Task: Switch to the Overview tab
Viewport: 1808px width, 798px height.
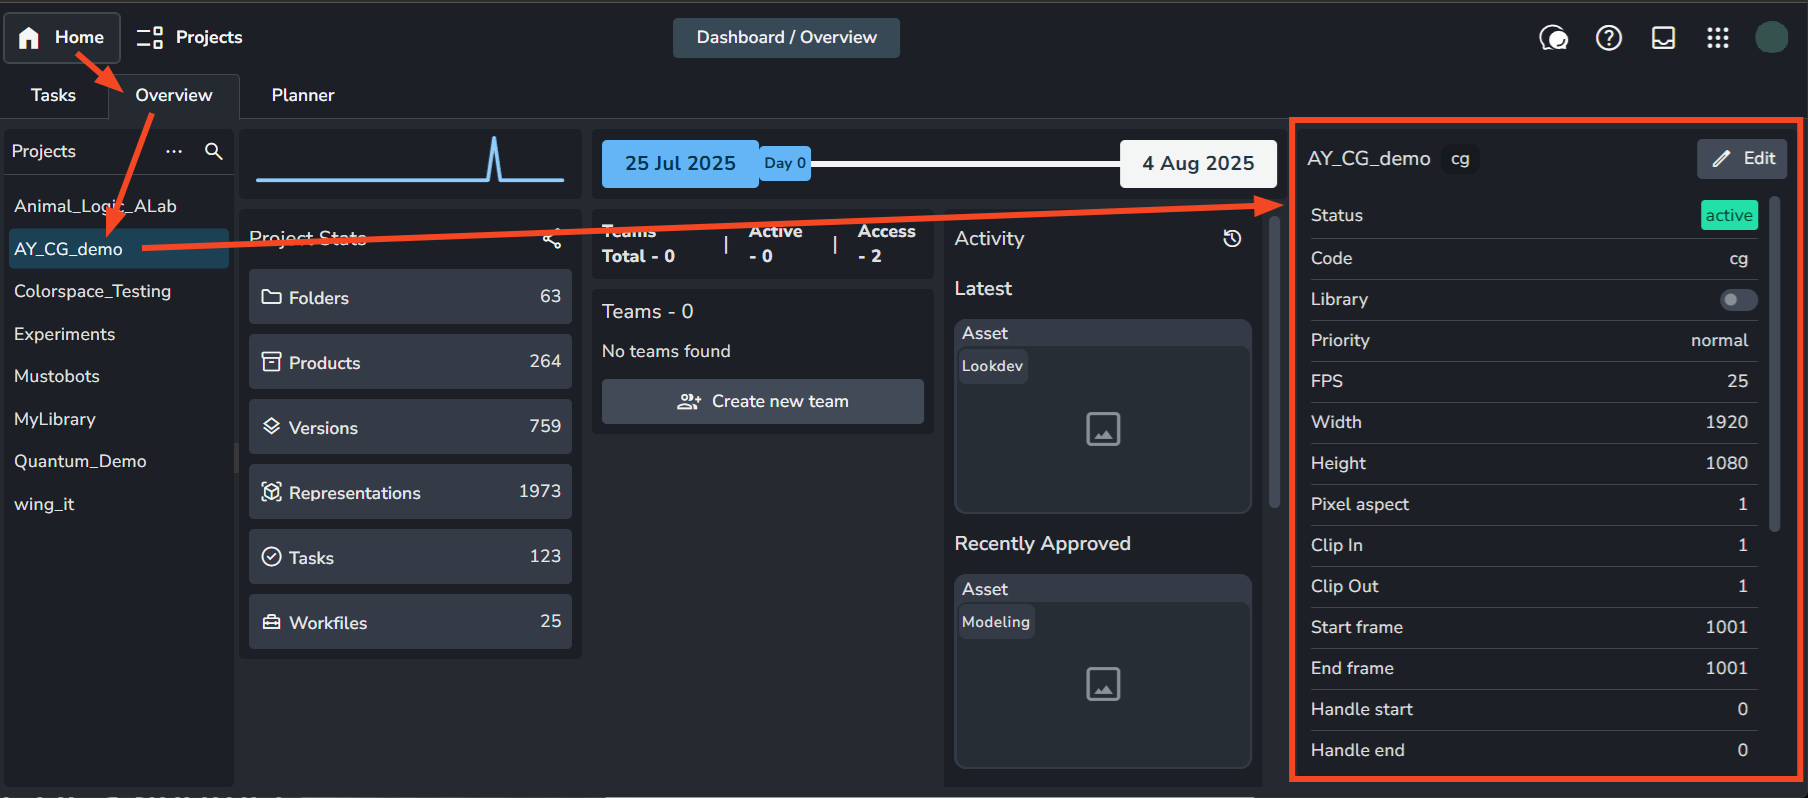Action: pos(174,95)
